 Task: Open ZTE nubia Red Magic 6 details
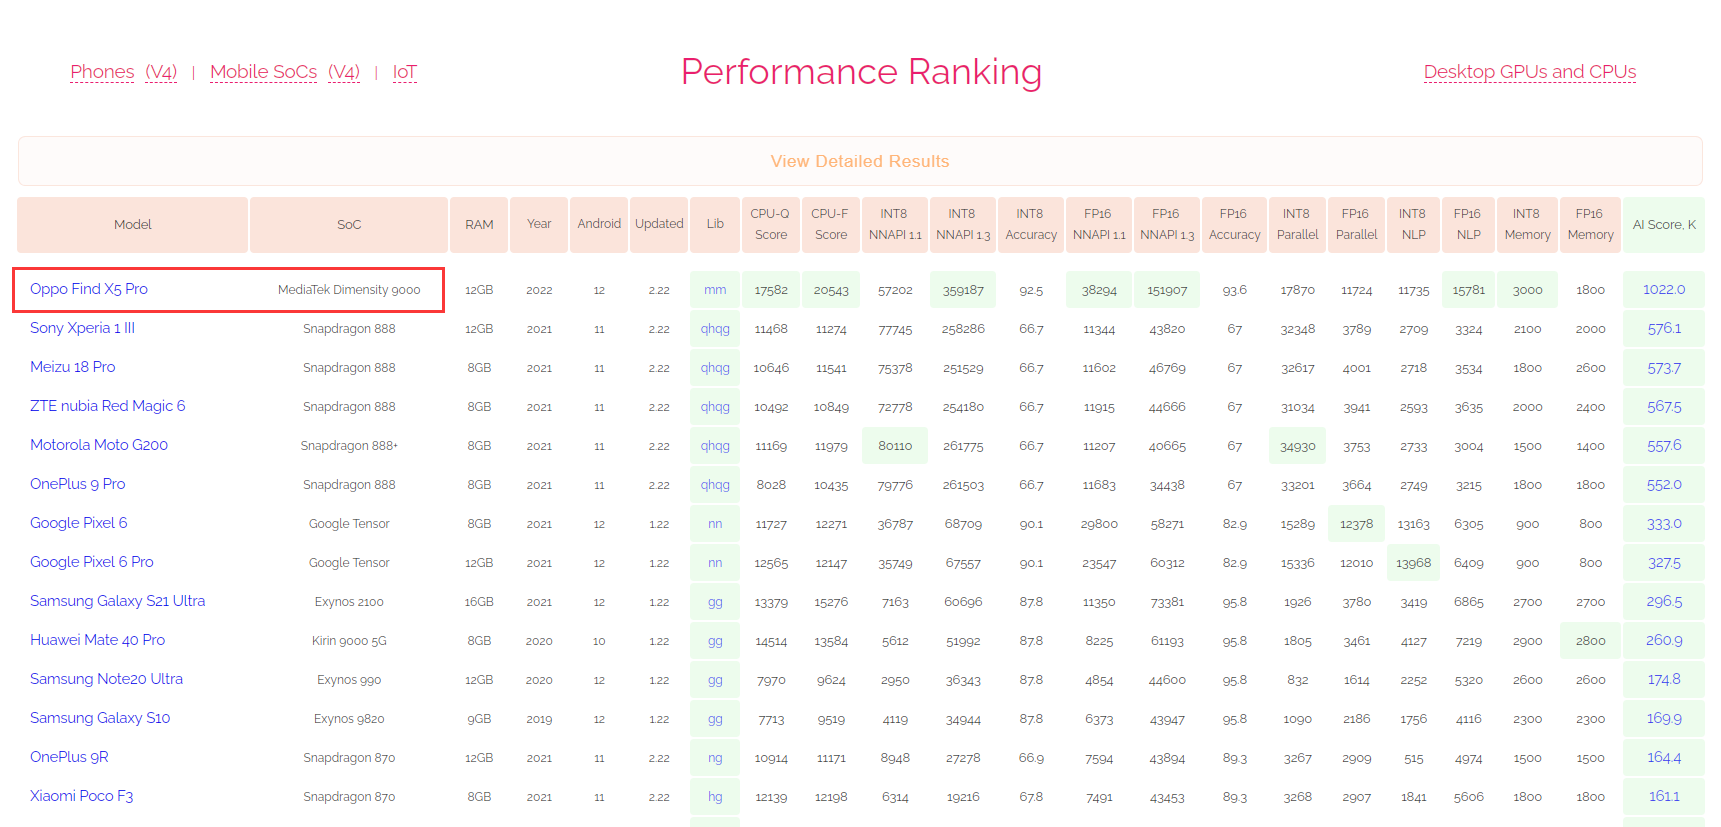pyautogui.click(x=107, y=406)
